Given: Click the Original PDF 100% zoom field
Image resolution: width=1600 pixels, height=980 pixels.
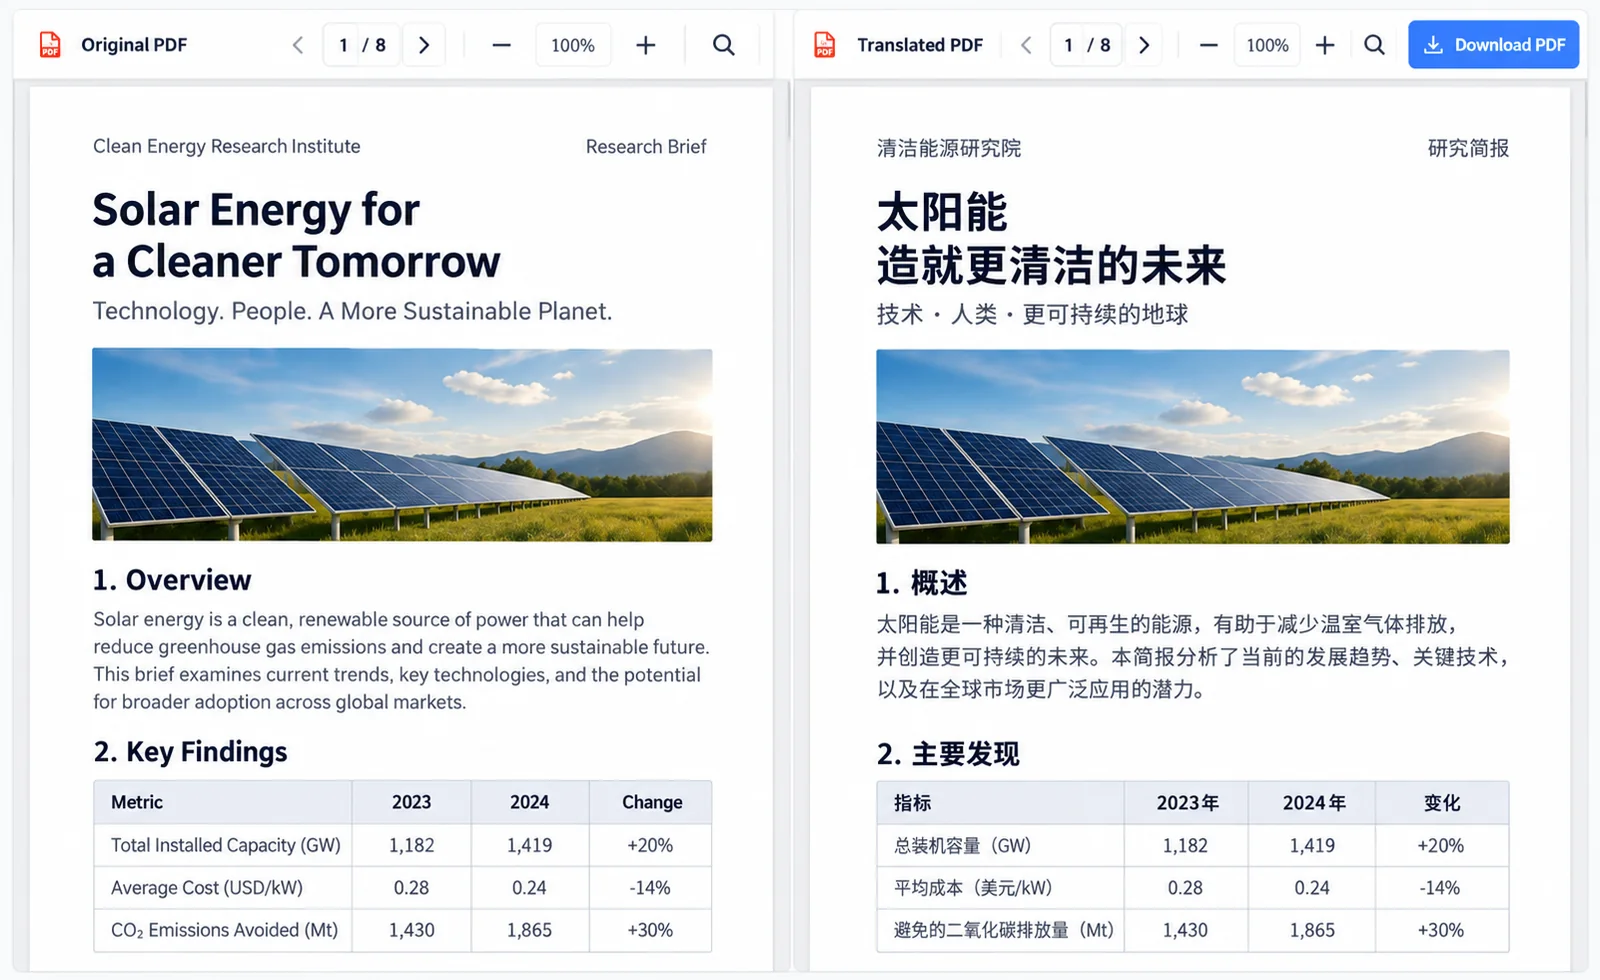Looking at the screenshot, I should point(573,45).
